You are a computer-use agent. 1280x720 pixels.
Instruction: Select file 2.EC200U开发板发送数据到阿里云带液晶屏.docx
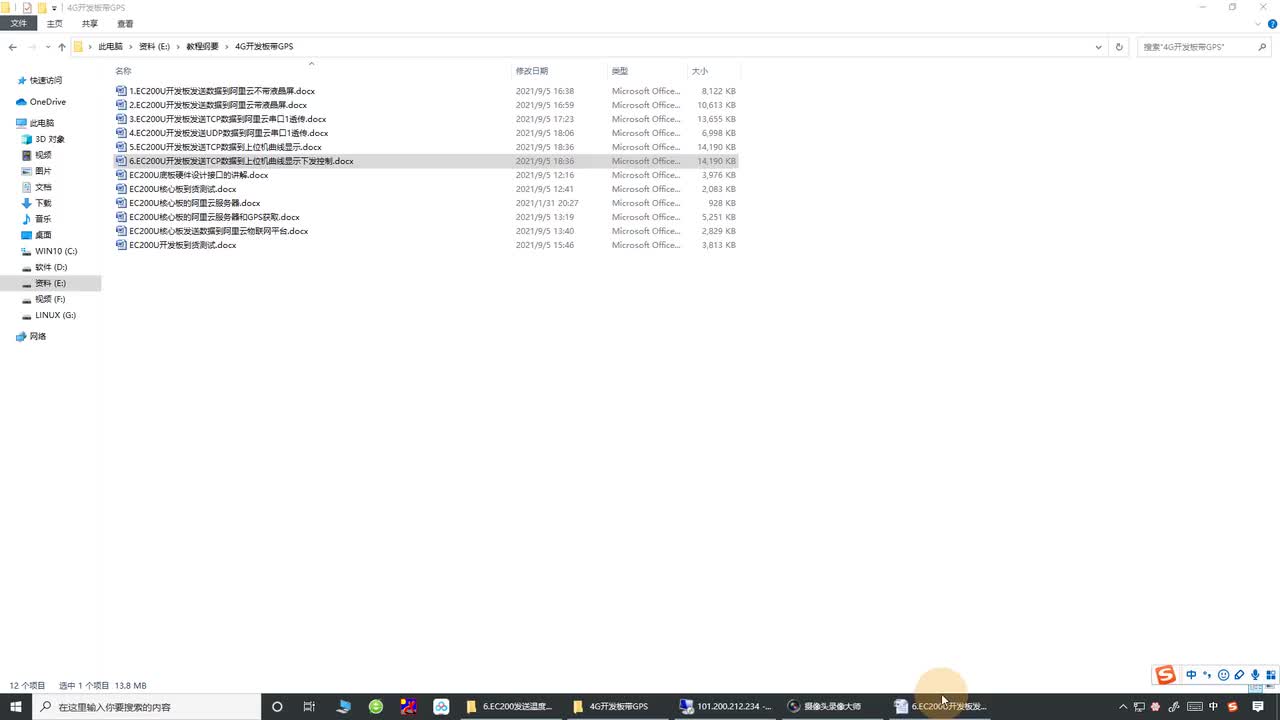tap(217, 105)
